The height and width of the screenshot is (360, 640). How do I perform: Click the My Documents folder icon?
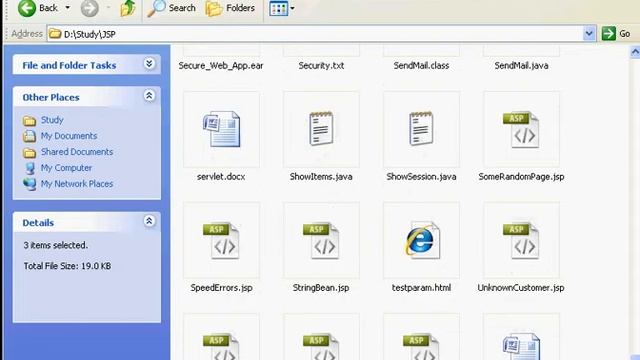coord(29,136)
